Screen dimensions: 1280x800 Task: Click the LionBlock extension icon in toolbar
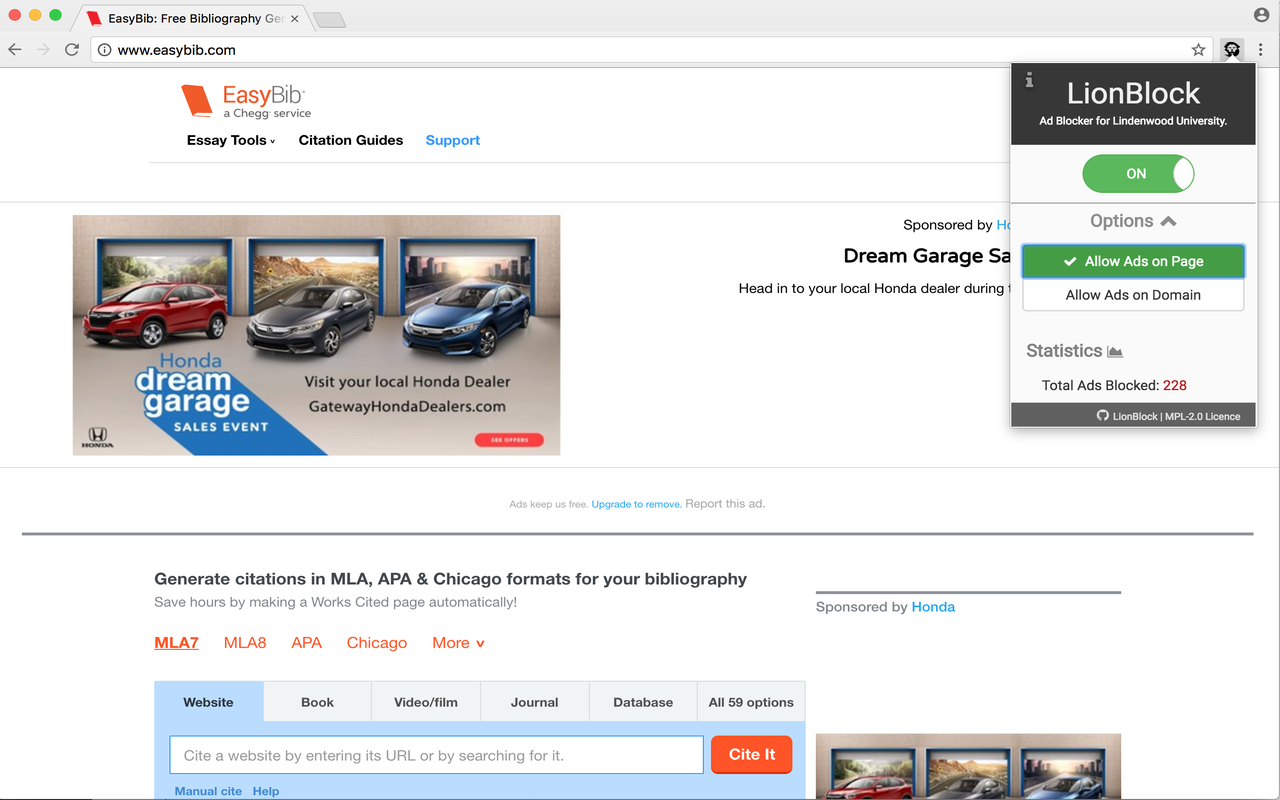[1232, 50]
